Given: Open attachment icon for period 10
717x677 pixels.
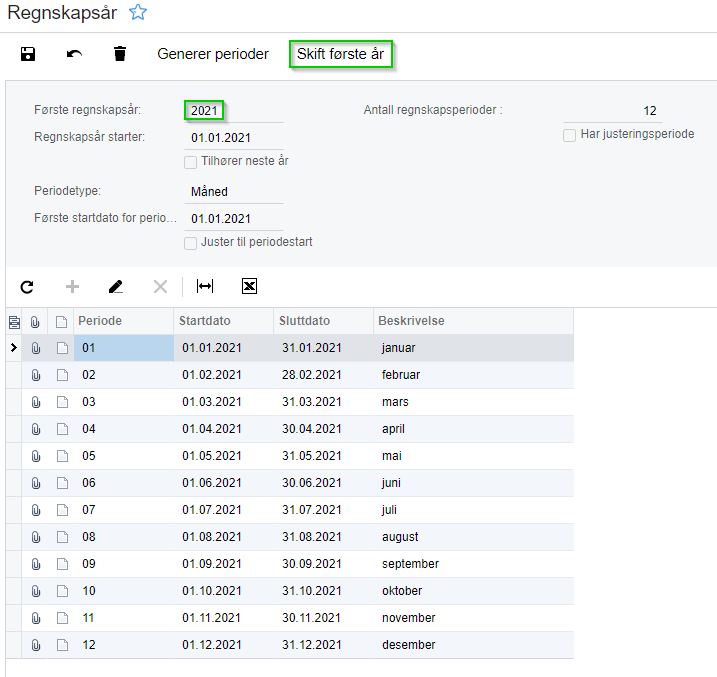Looking at the screenshot, I should pos(36,591).
